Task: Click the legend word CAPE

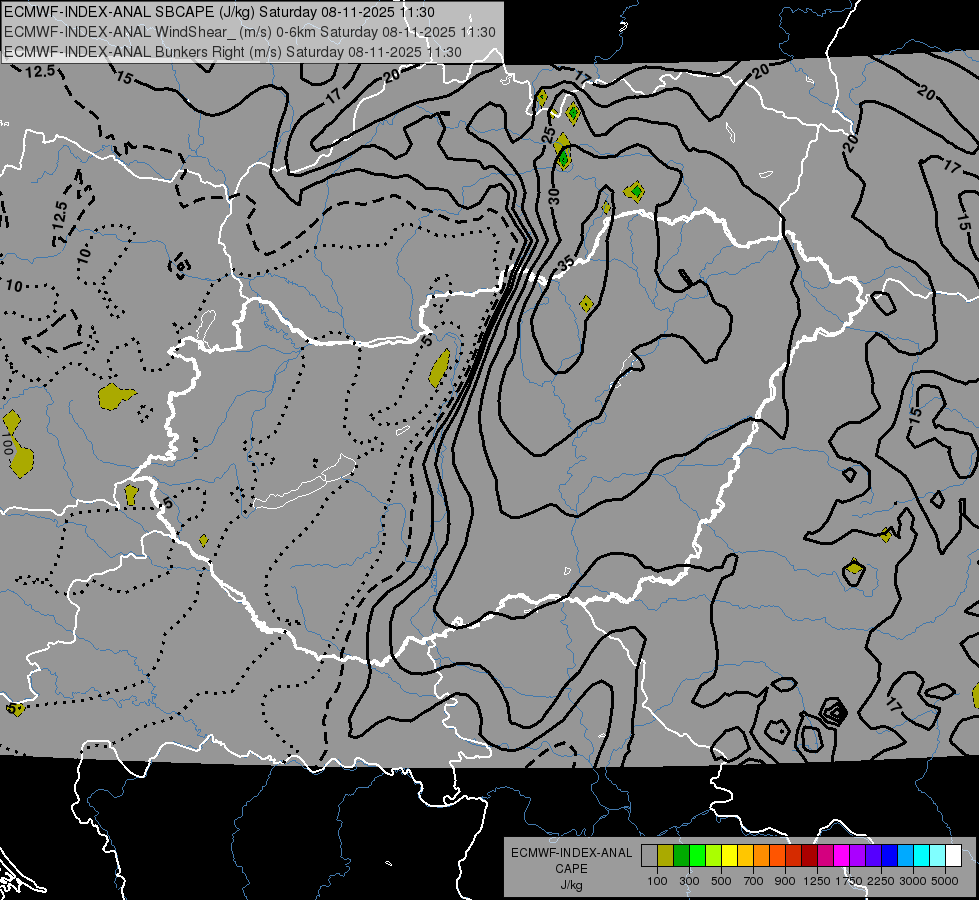Action: (571, 869)
